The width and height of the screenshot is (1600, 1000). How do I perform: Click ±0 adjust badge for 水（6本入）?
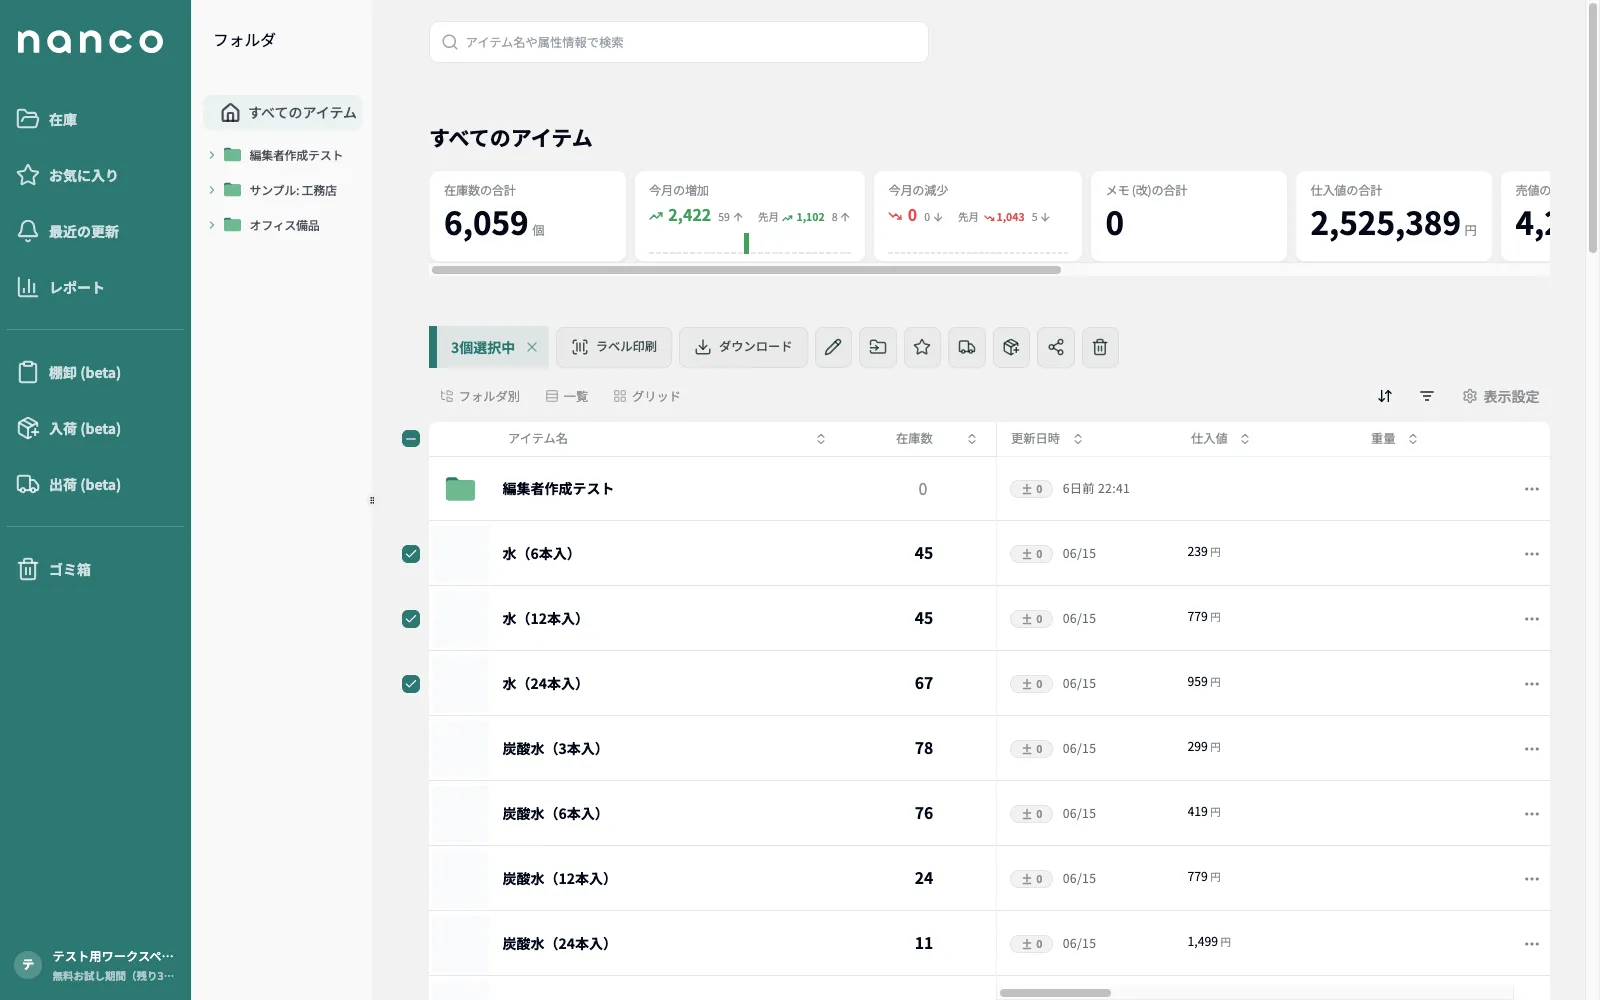pos(1031,554)
